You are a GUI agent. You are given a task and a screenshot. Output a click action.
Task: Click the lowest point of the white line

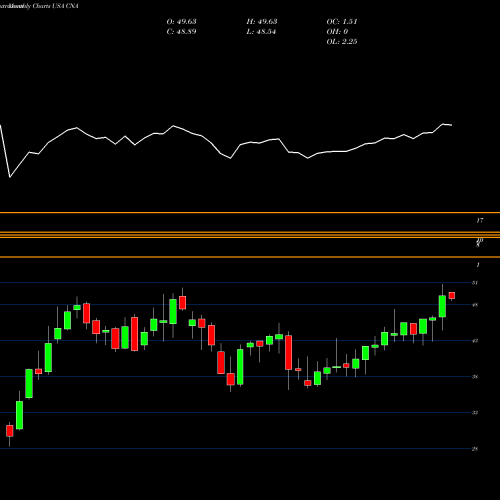point(10,177)
